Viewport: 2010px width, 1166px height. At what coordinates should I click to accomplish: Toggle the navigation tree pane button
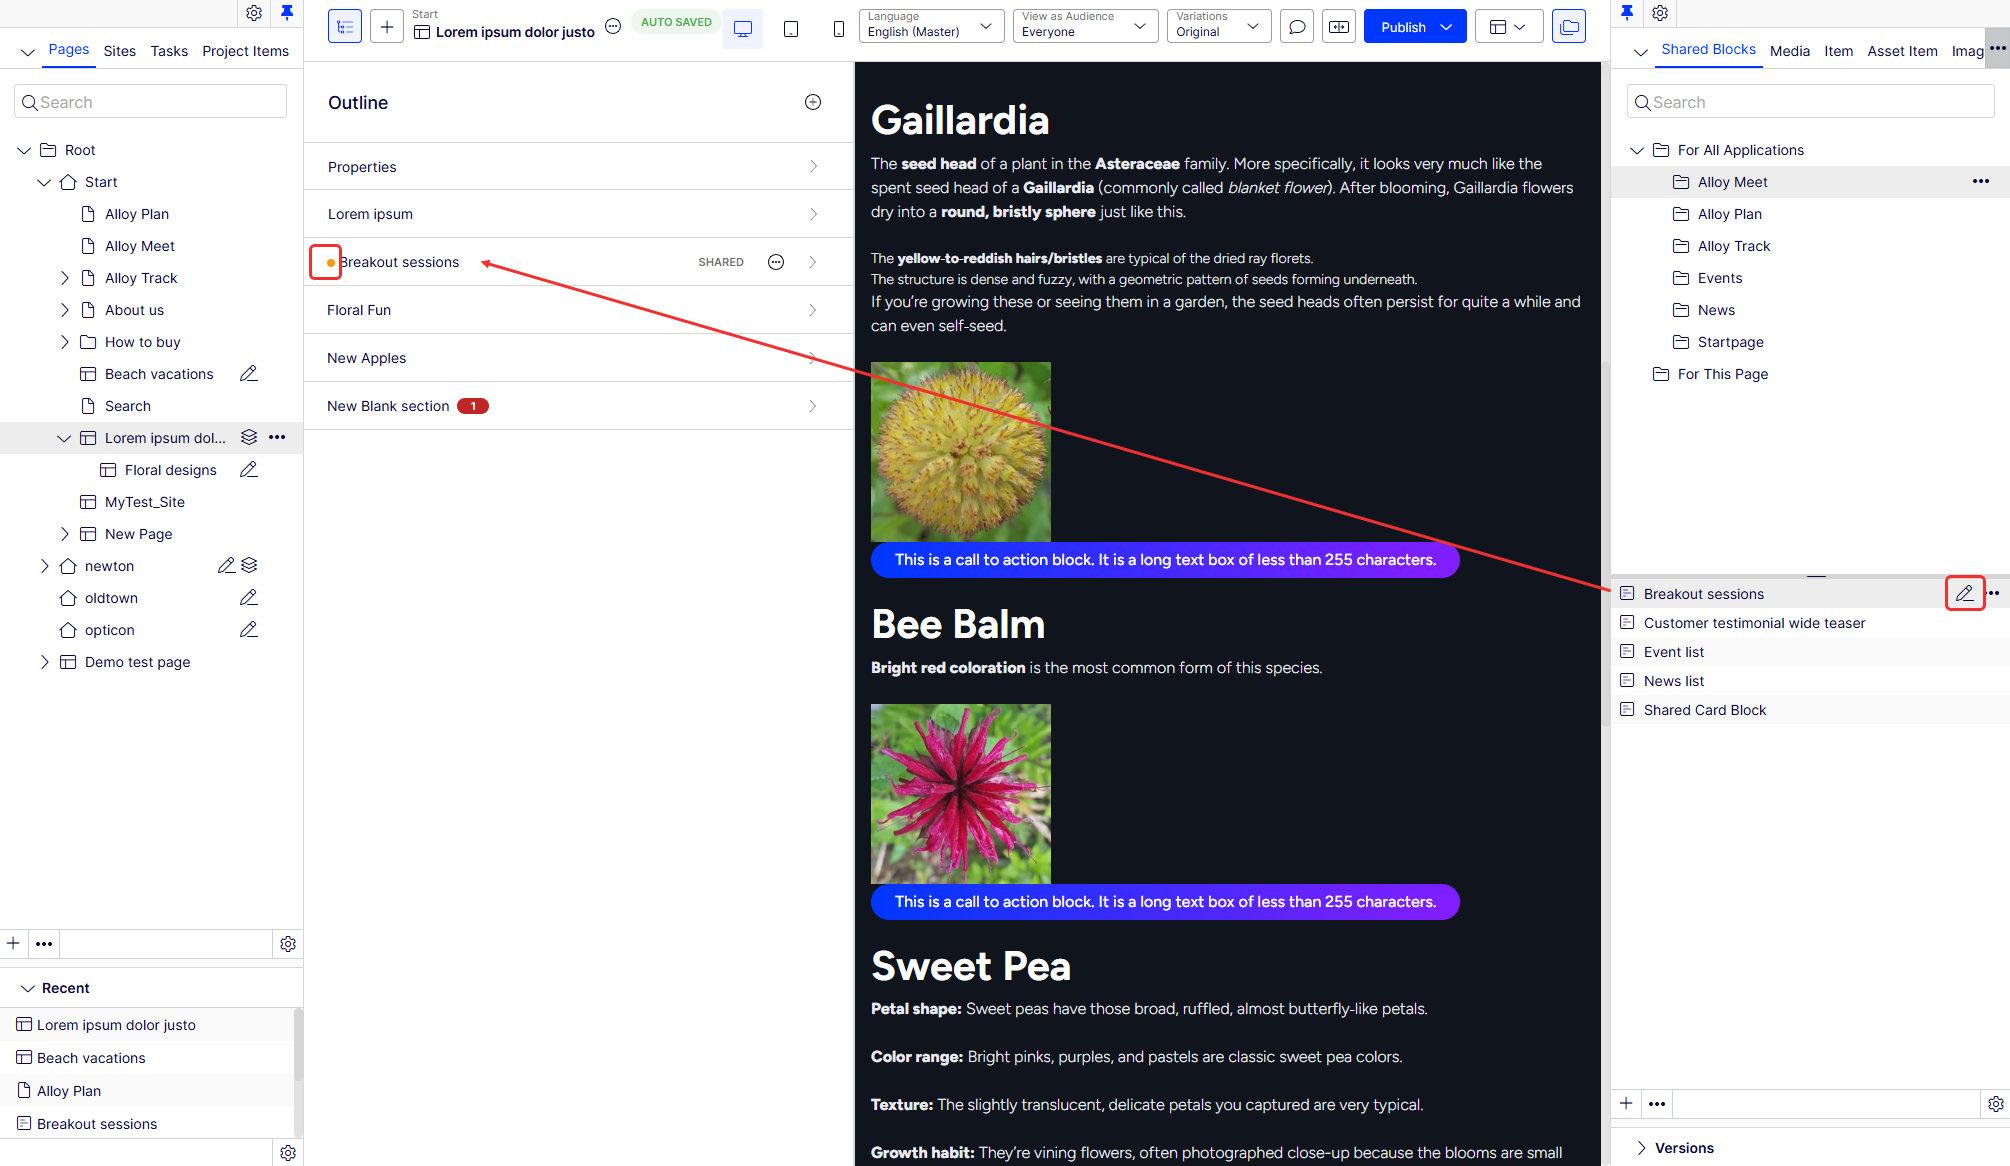click(x=345, y=27)
